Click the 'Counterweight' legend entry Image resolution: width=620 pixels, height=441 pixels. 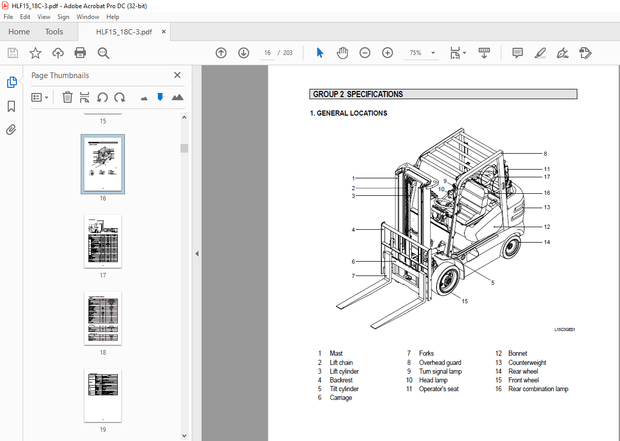(527, 363)
